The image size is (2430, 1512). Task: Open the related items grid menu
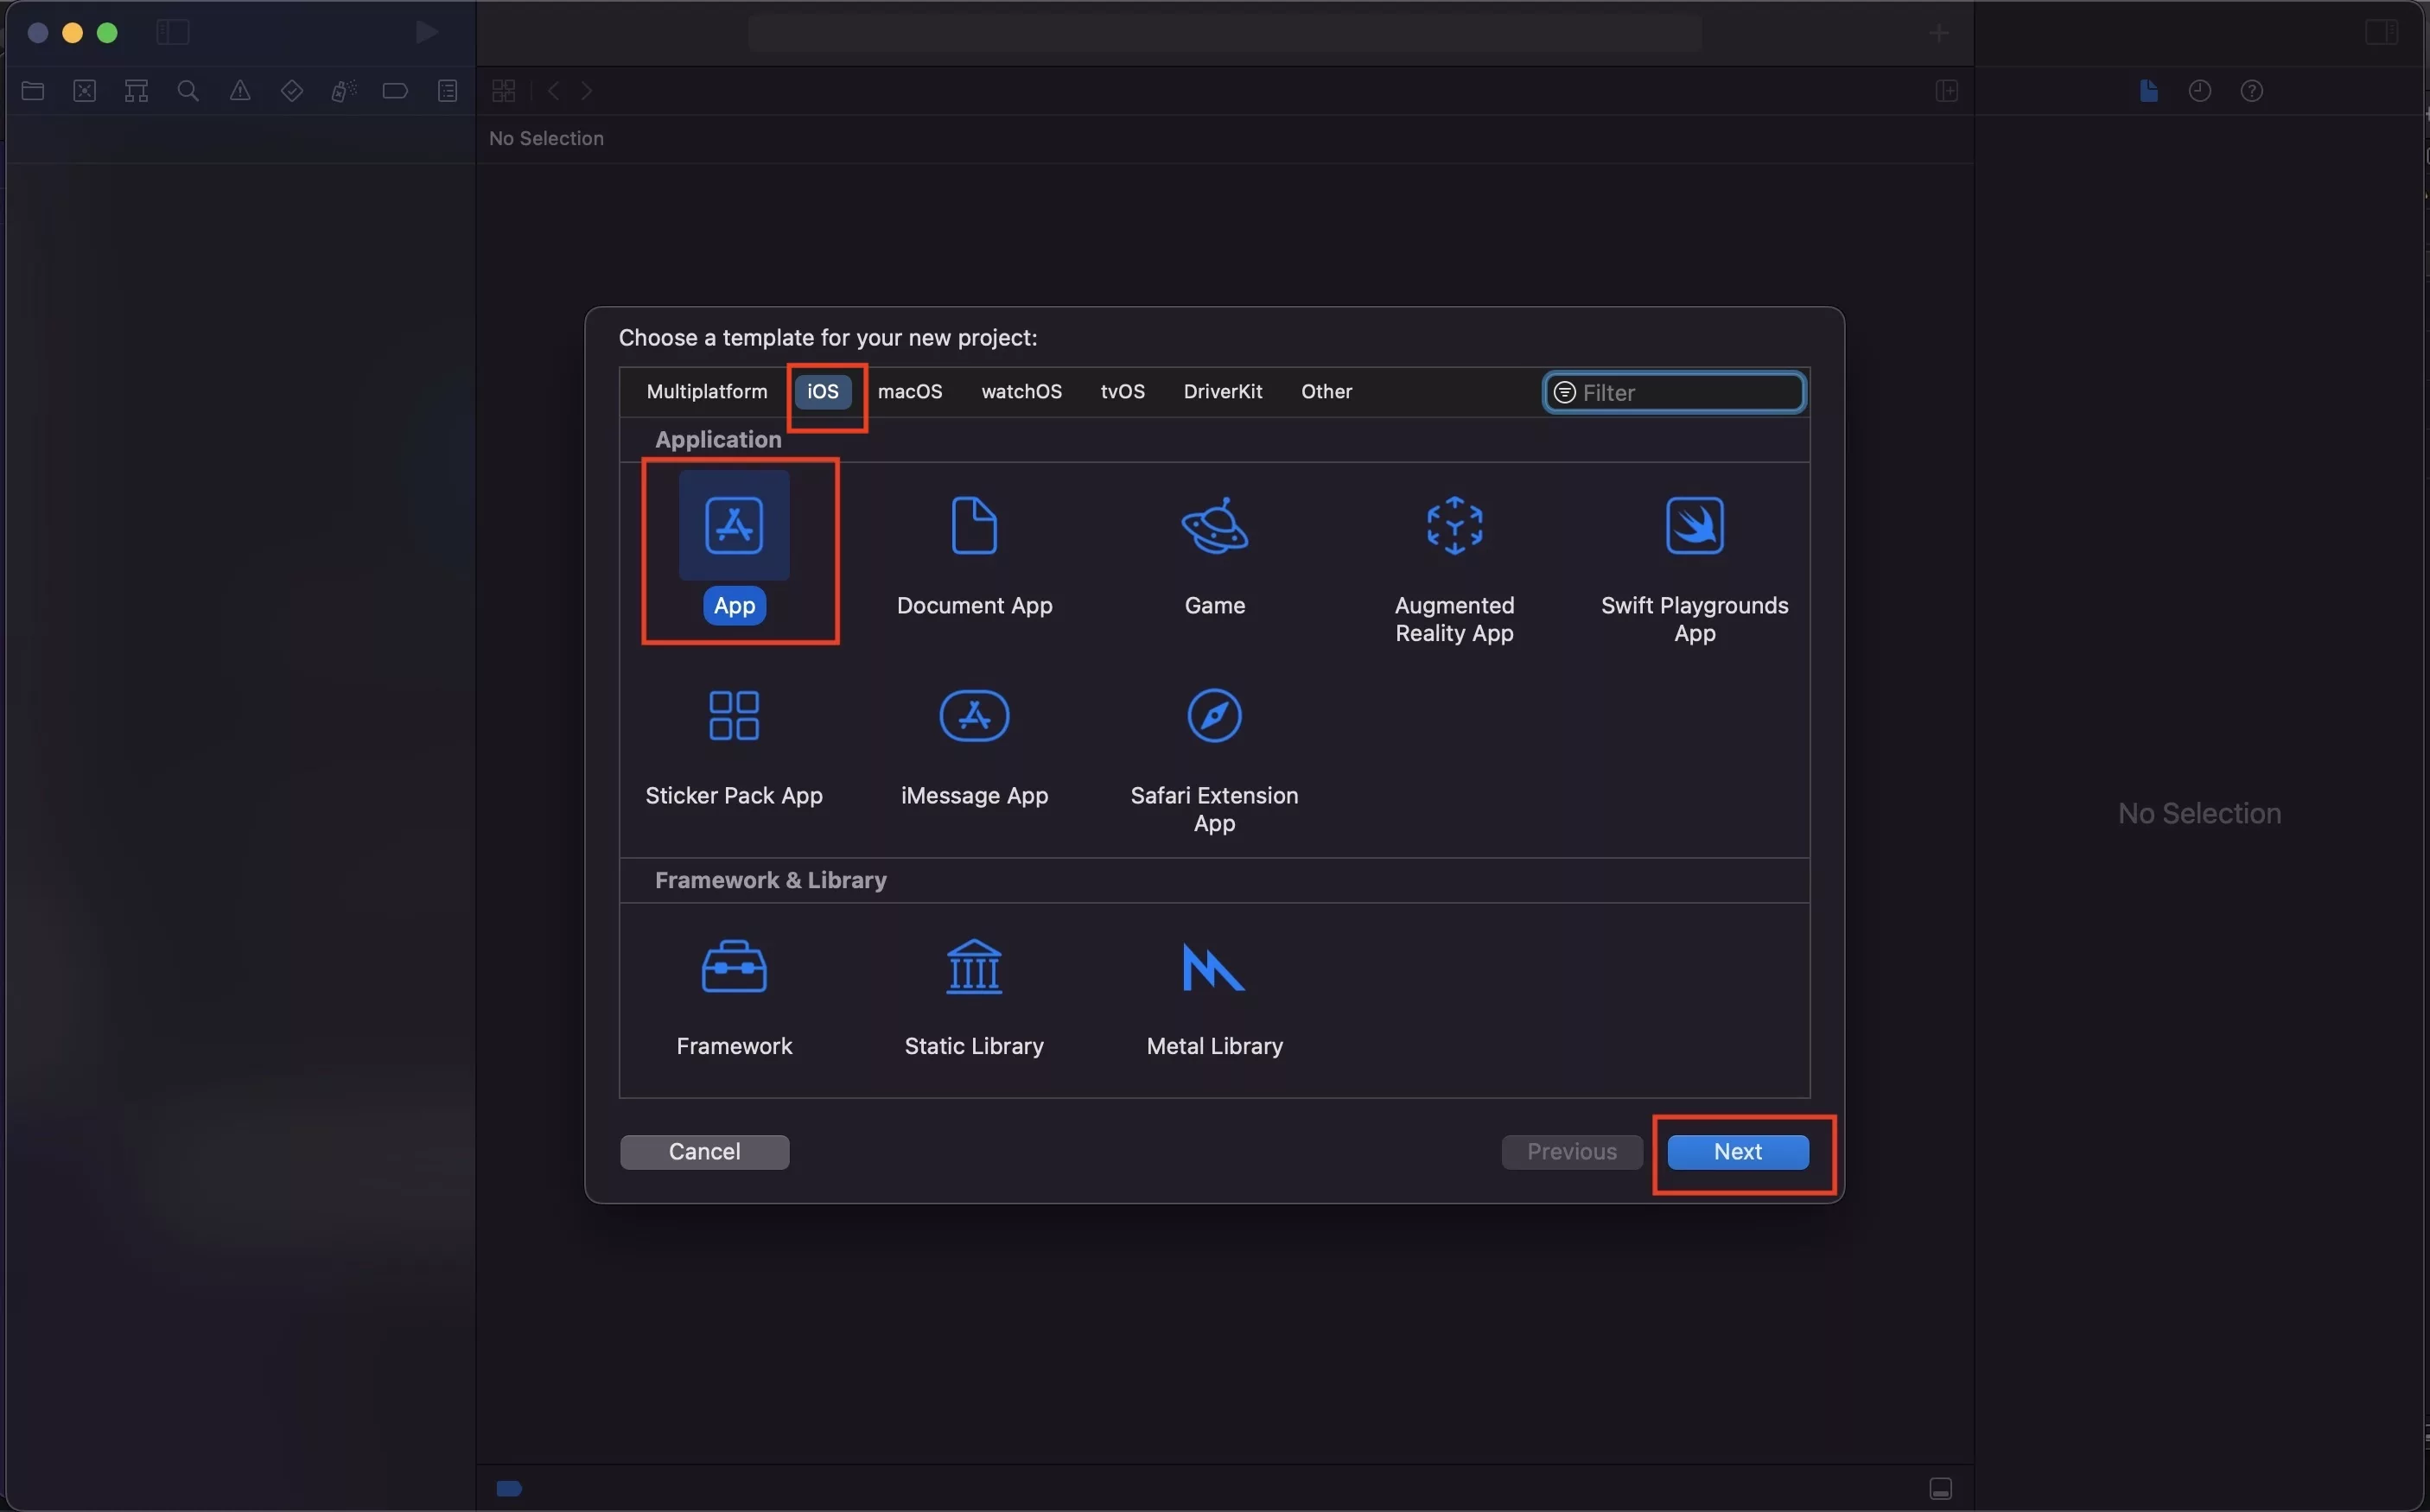[x=504, y=91]
